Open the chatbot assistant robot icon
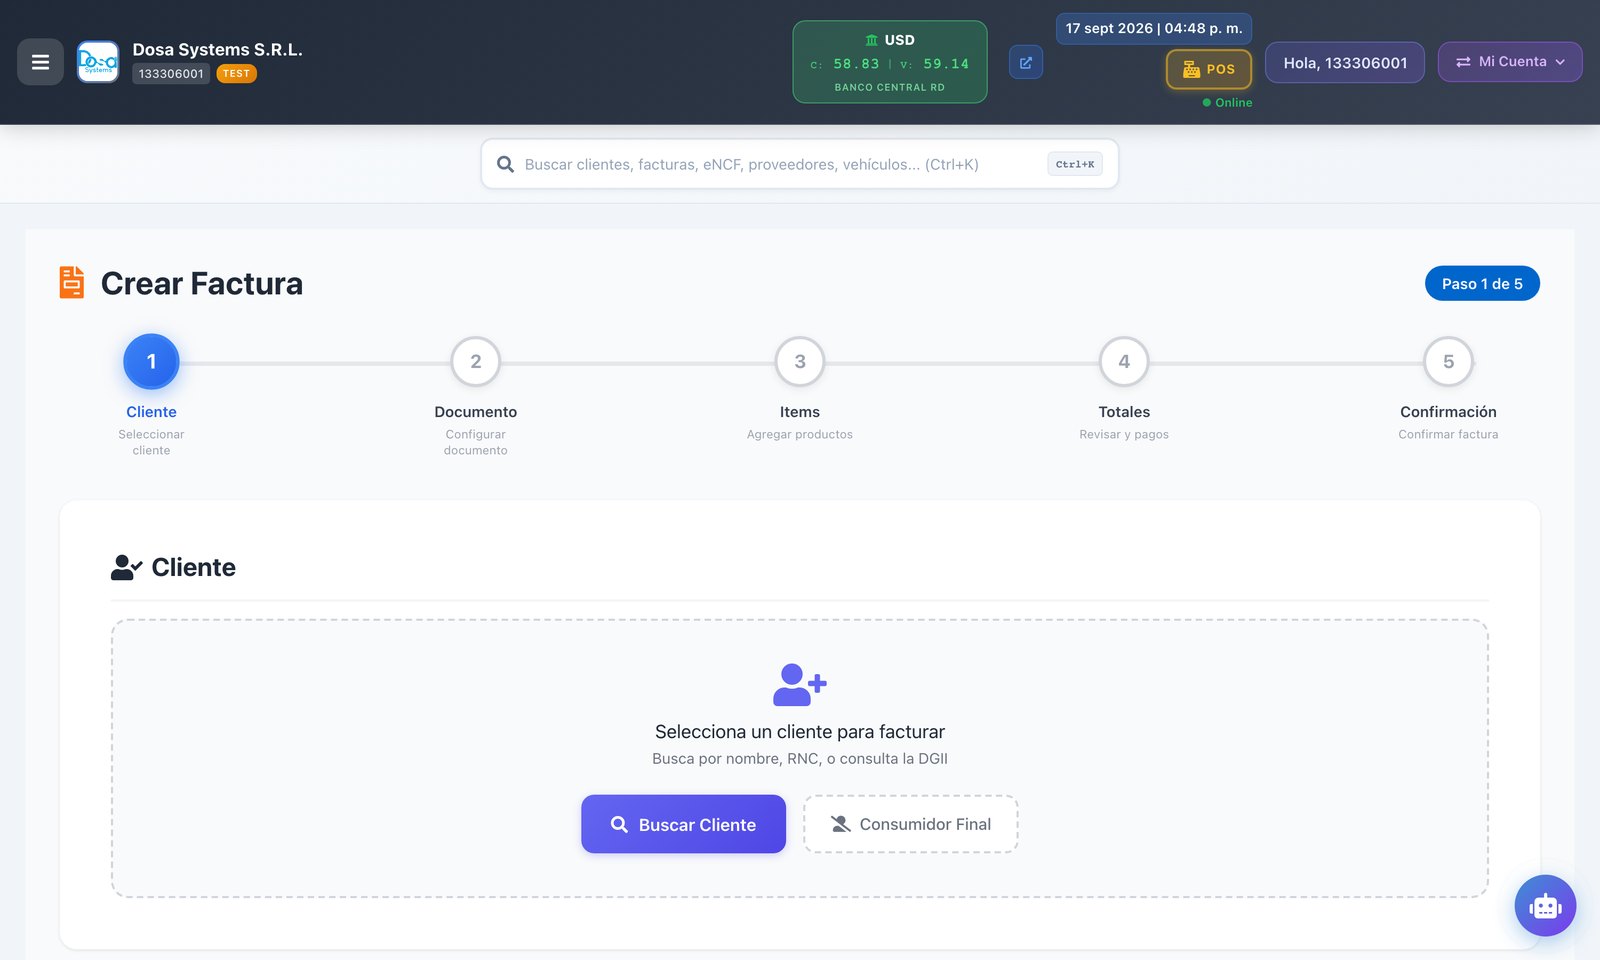The image size is (1600, 960). pyautogui.click(x=1545, y=906)
